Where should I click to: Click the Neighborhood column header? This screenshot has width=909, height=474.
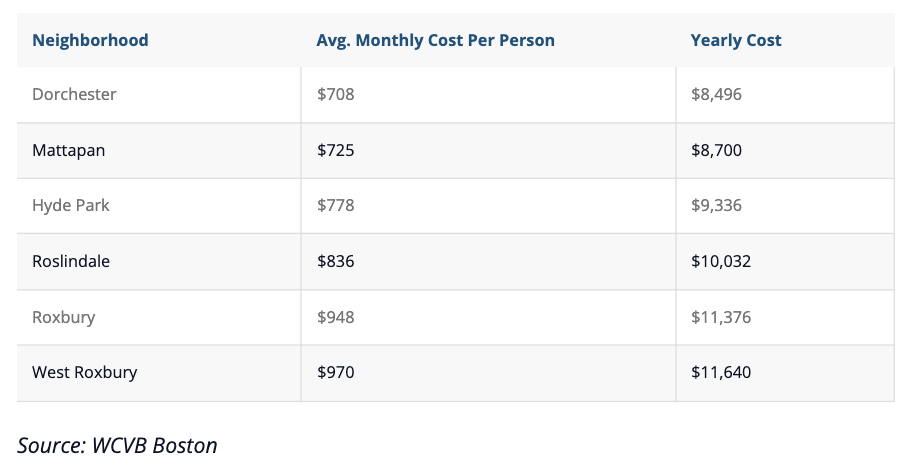coord(90,40)
